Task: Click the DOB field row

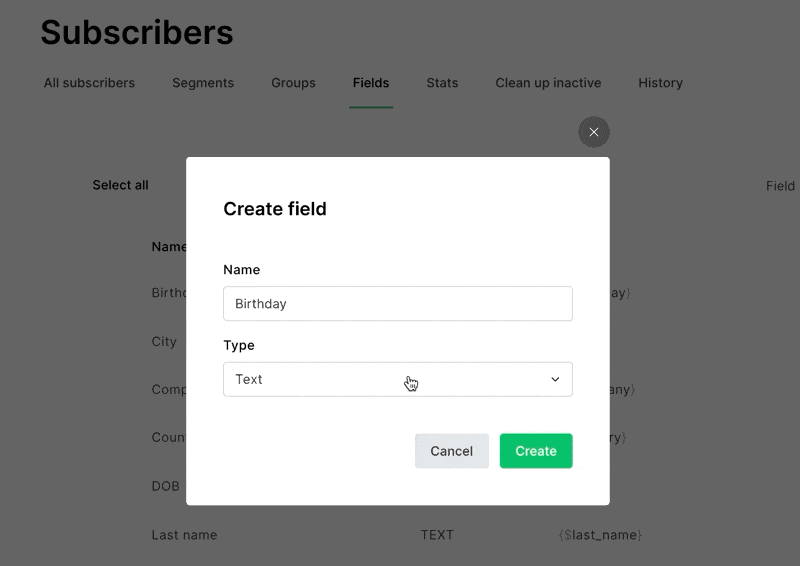Action: click(x=165, y=486)
